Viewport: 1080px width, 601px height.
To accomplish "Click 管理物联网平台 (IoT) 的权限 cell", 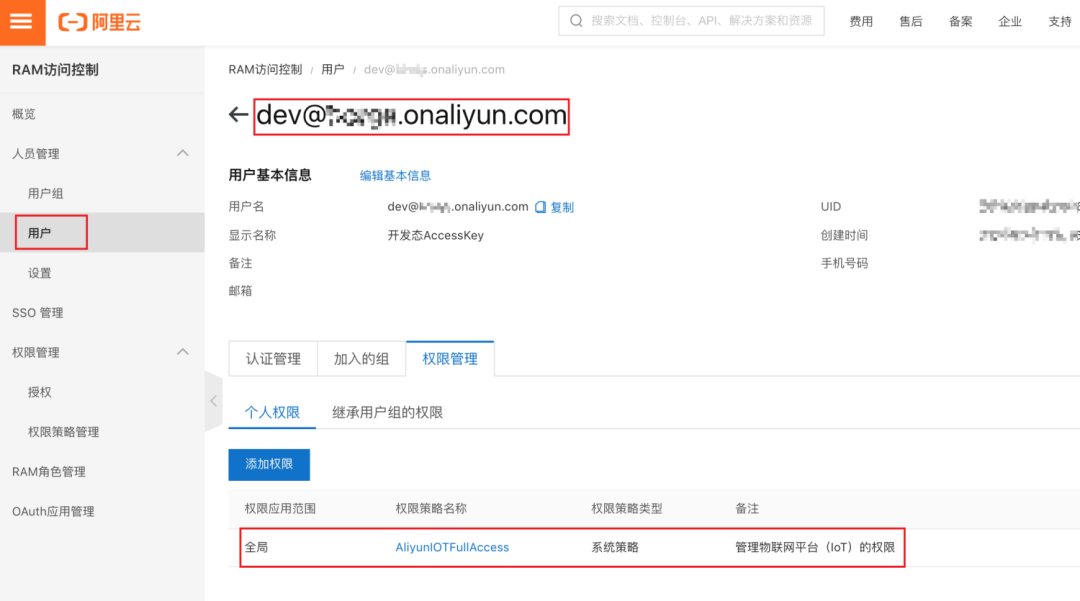I will pos(815,547).
